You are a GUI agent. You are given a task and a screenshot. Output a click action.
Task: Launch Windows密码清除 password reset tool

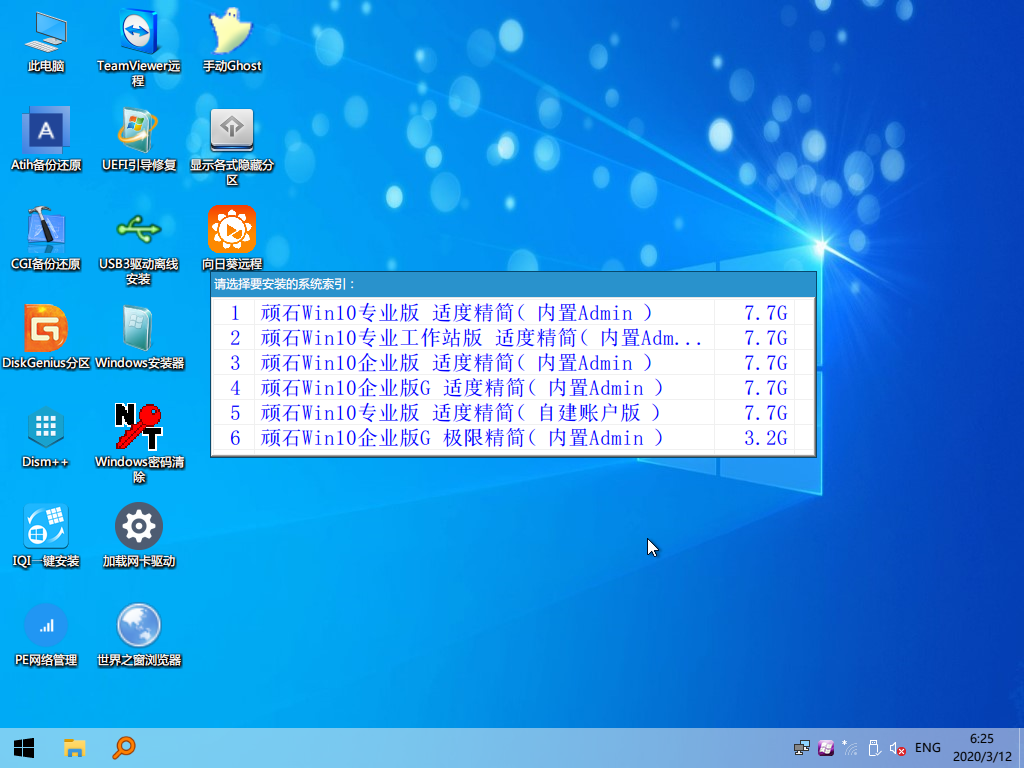point(138,429)
